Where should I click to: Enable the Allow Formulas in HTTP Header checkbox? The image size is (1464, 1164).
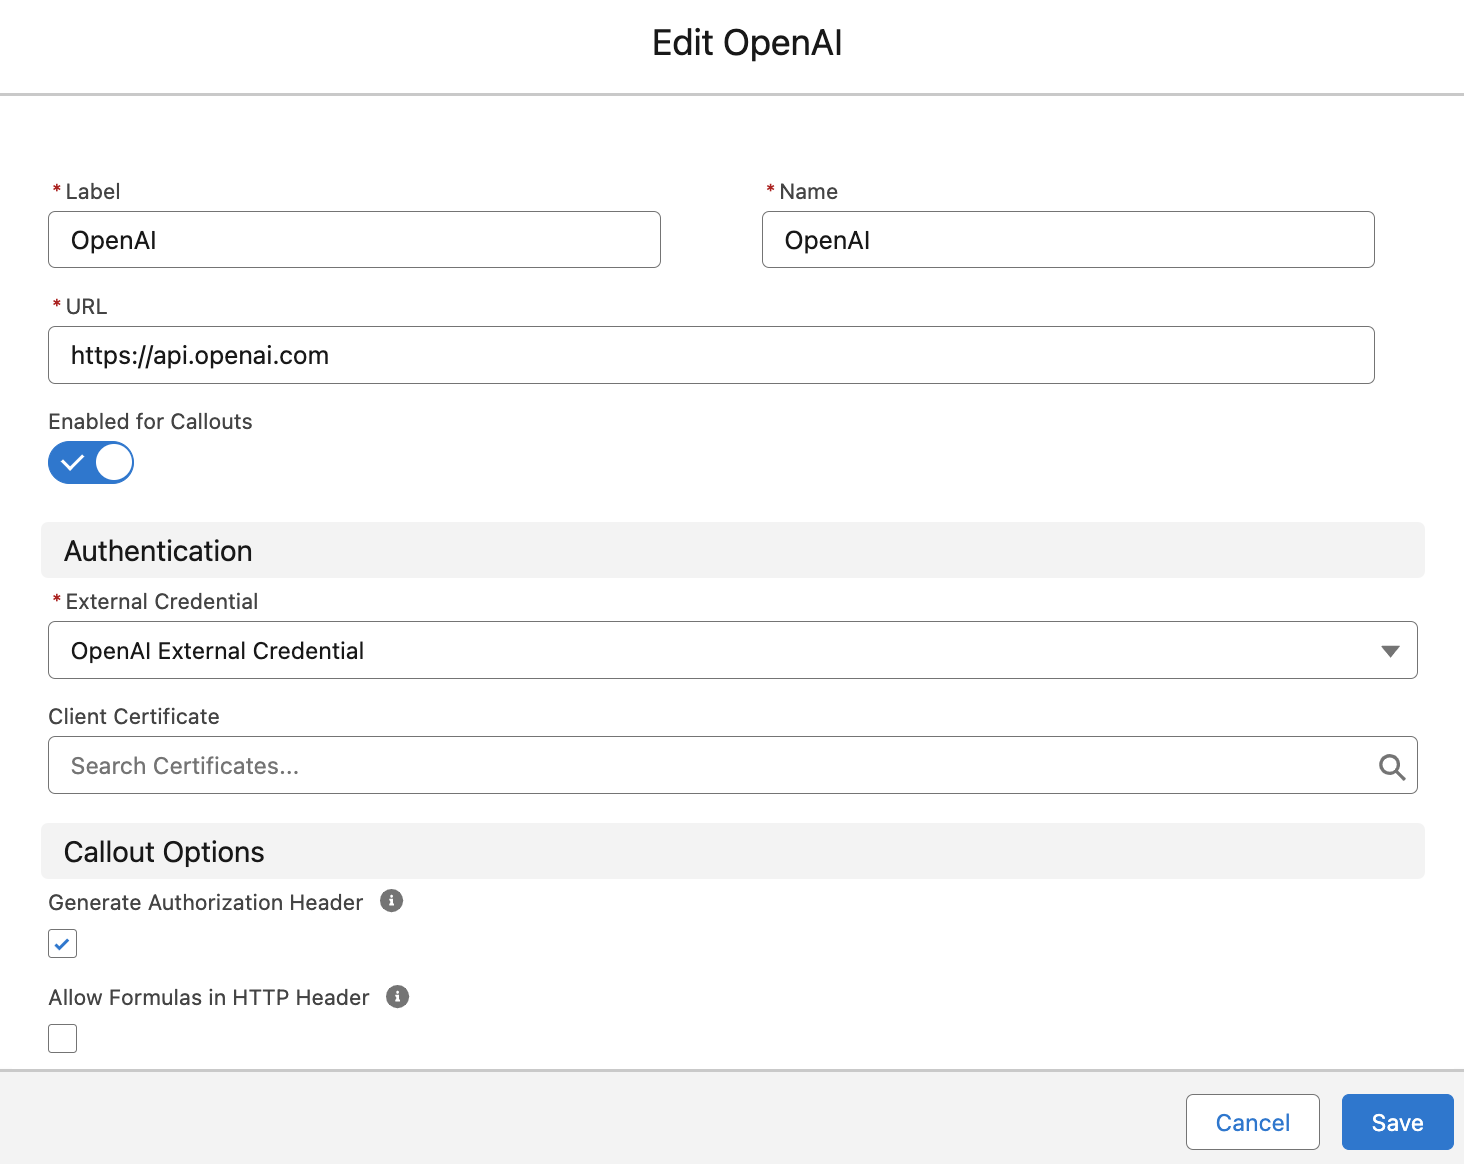click(63, 1039)
